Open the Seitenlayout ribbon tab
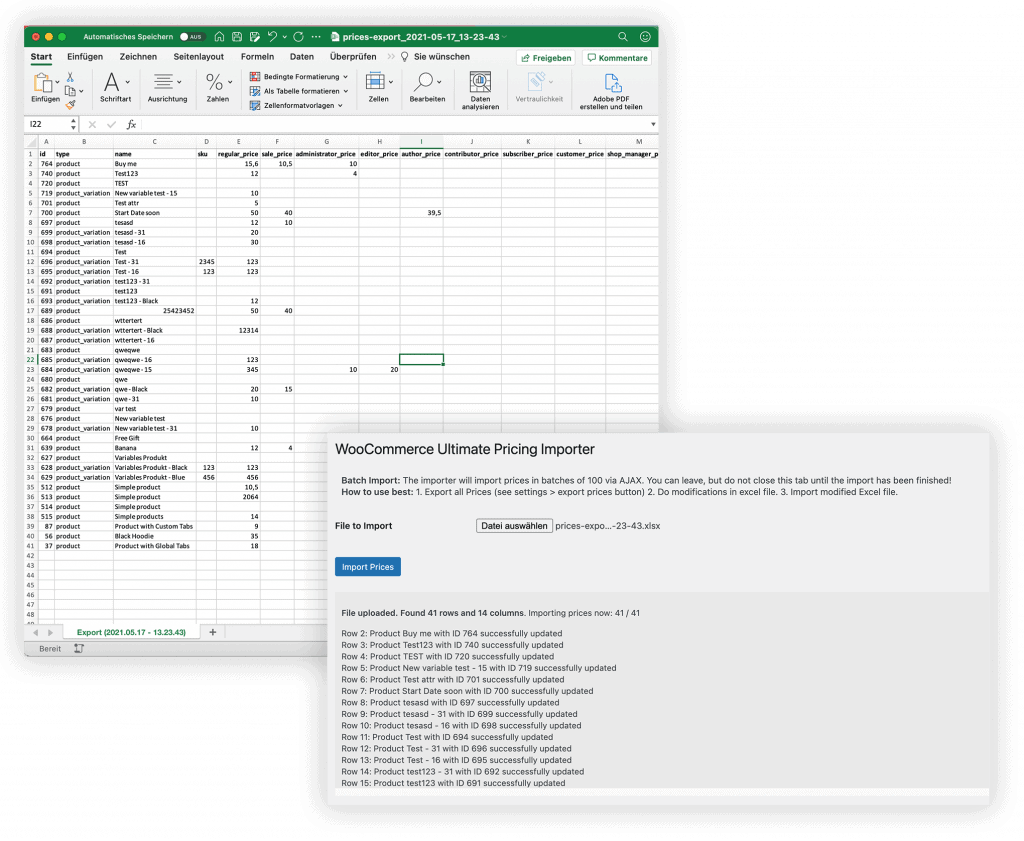This screenshot has width=1024, height=841. point(199,57)
